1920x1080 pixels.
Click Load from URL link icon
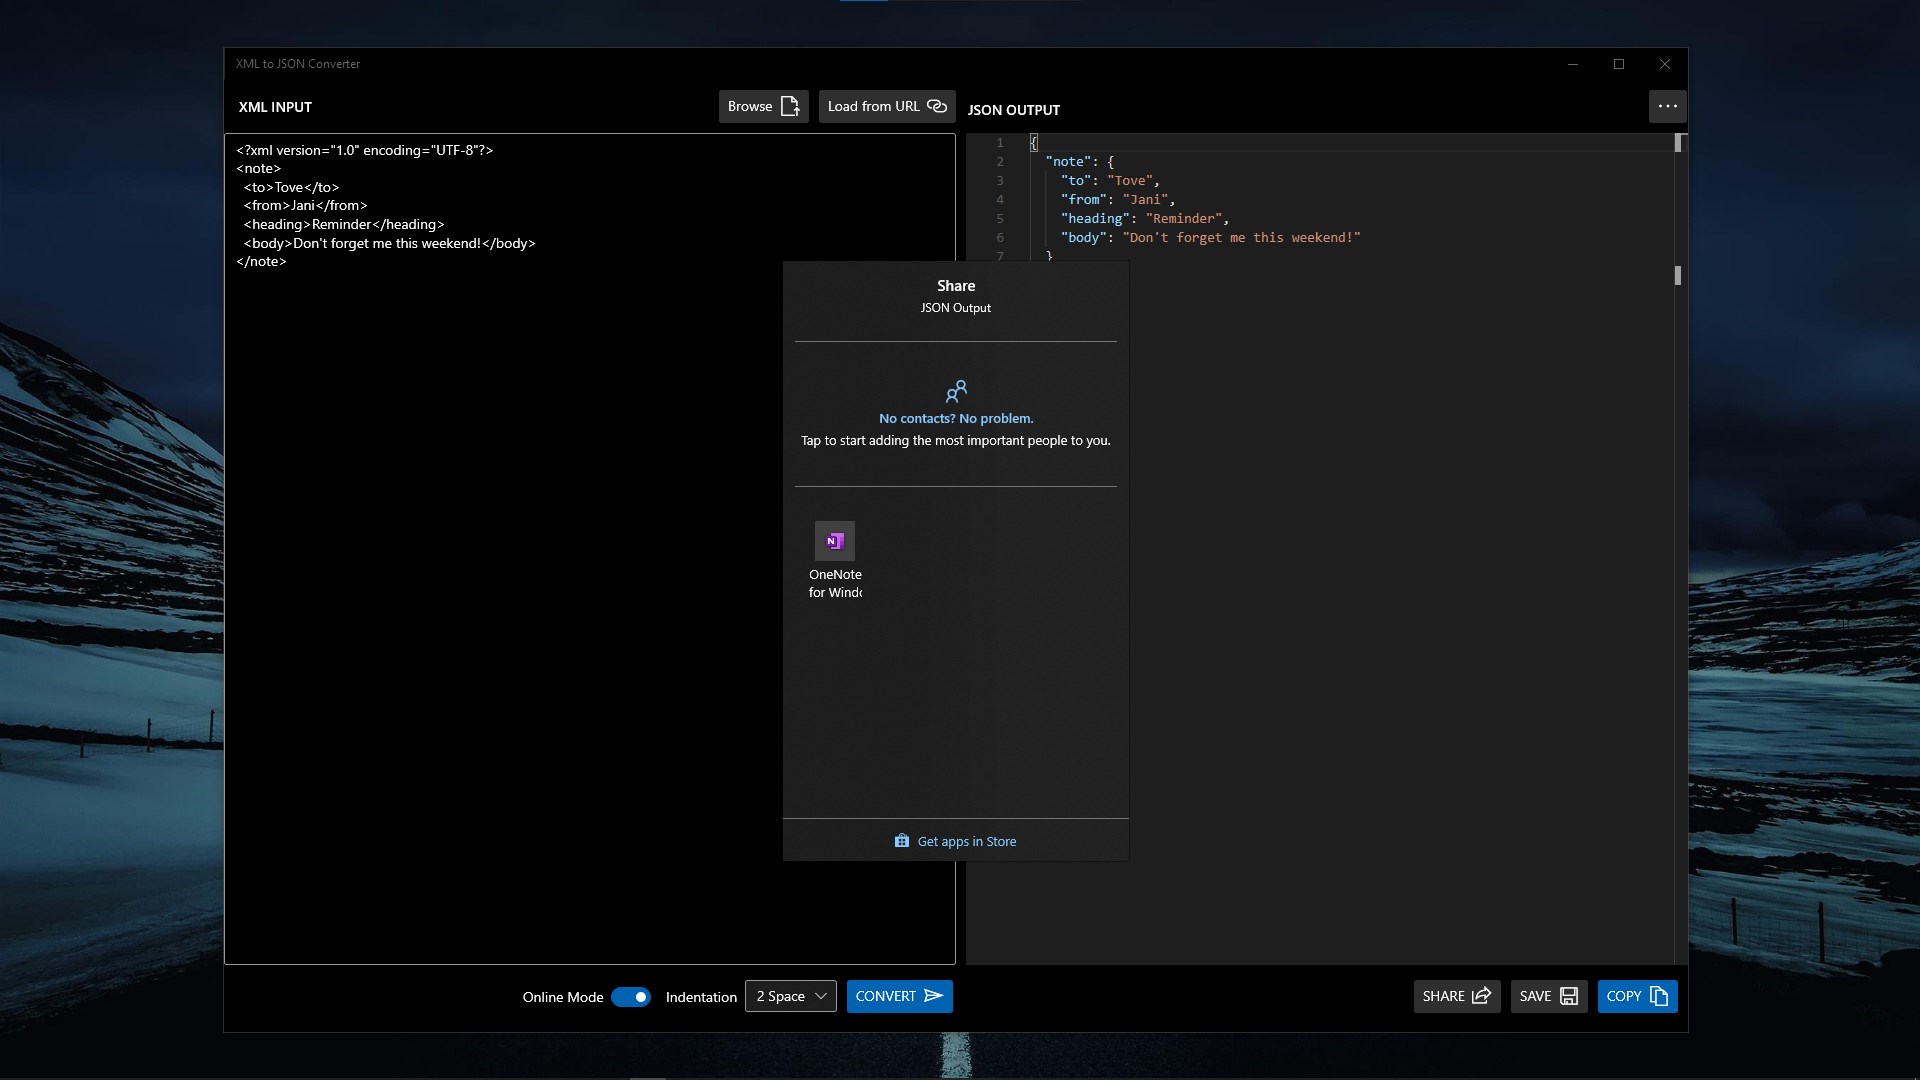click(936, 106)
